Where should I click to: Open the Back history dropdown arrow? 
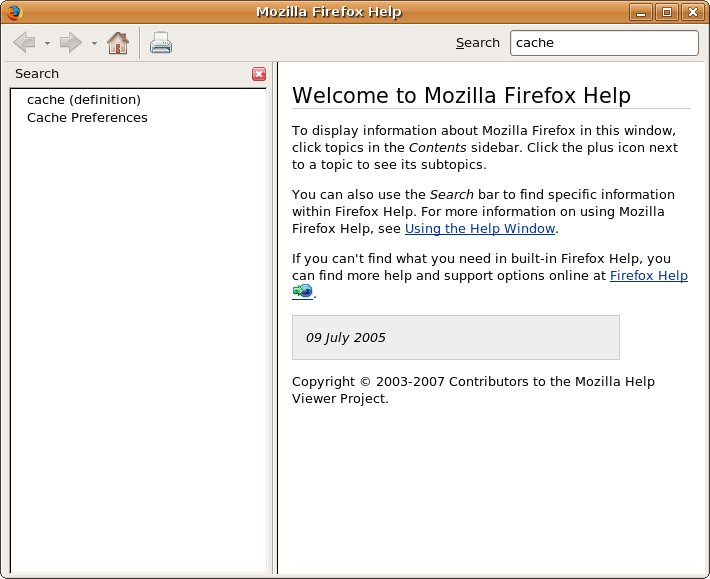[x=48, y=43]
